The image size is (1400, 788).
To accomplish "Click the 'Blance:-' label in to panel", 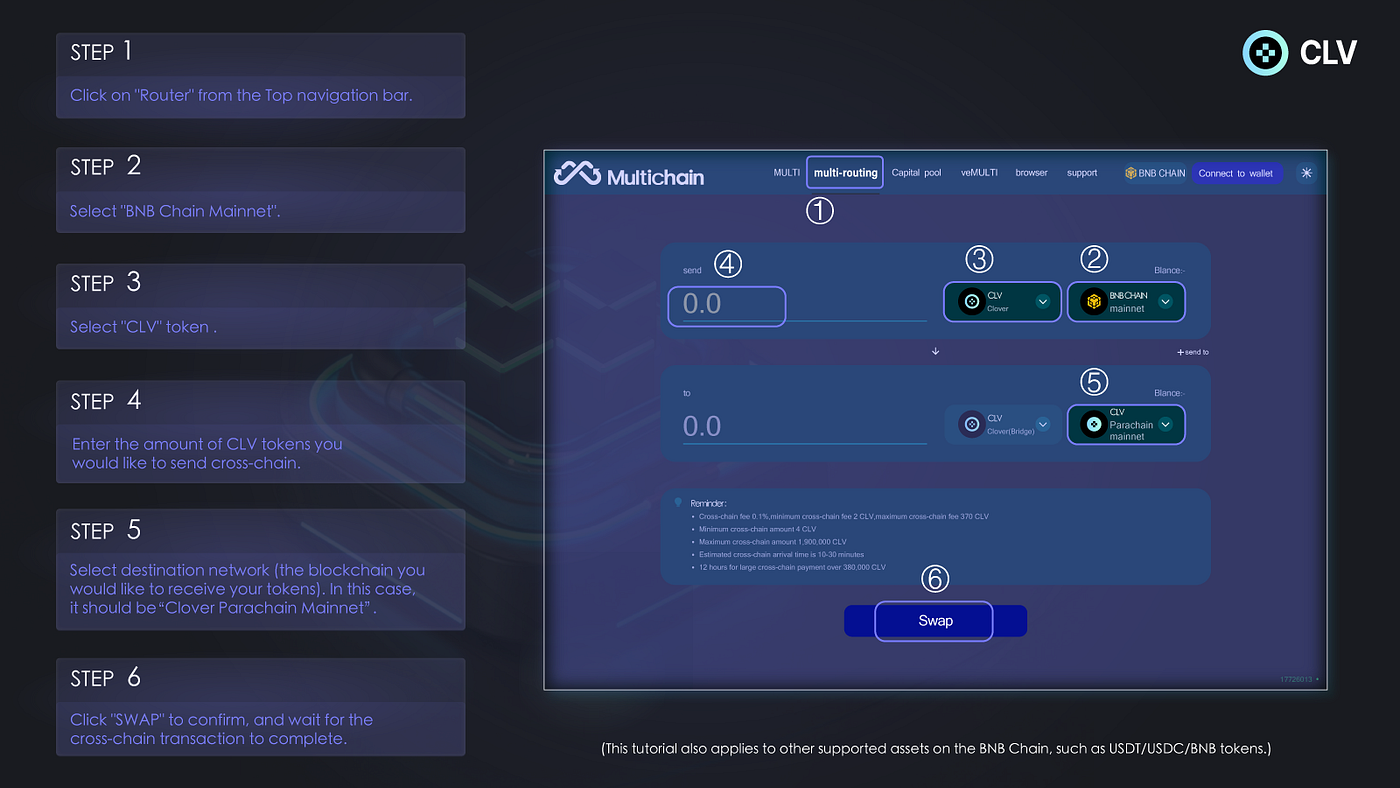I will [1168, 393].
